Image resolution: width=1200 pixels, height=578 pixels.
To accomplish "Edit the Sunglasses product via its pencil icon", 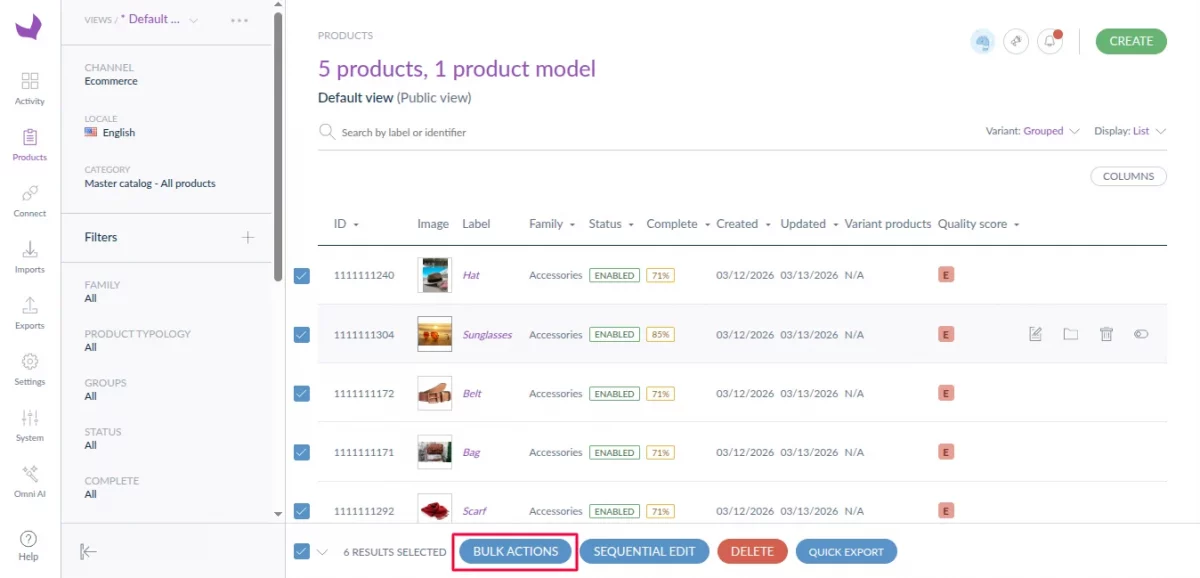I will point(1036,334).
